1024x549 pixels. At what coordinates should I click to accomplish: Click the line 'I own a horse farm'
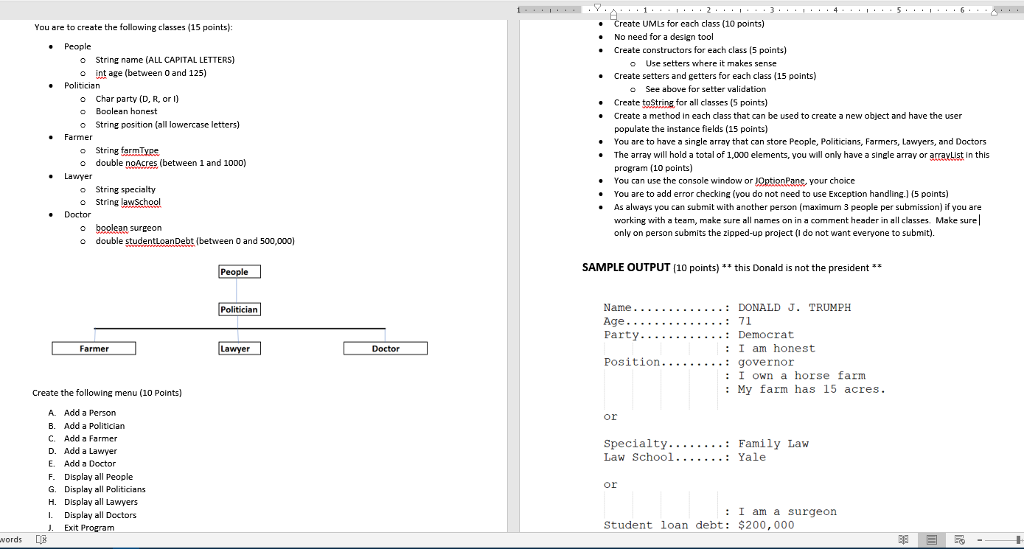click(x=802, y=376)
